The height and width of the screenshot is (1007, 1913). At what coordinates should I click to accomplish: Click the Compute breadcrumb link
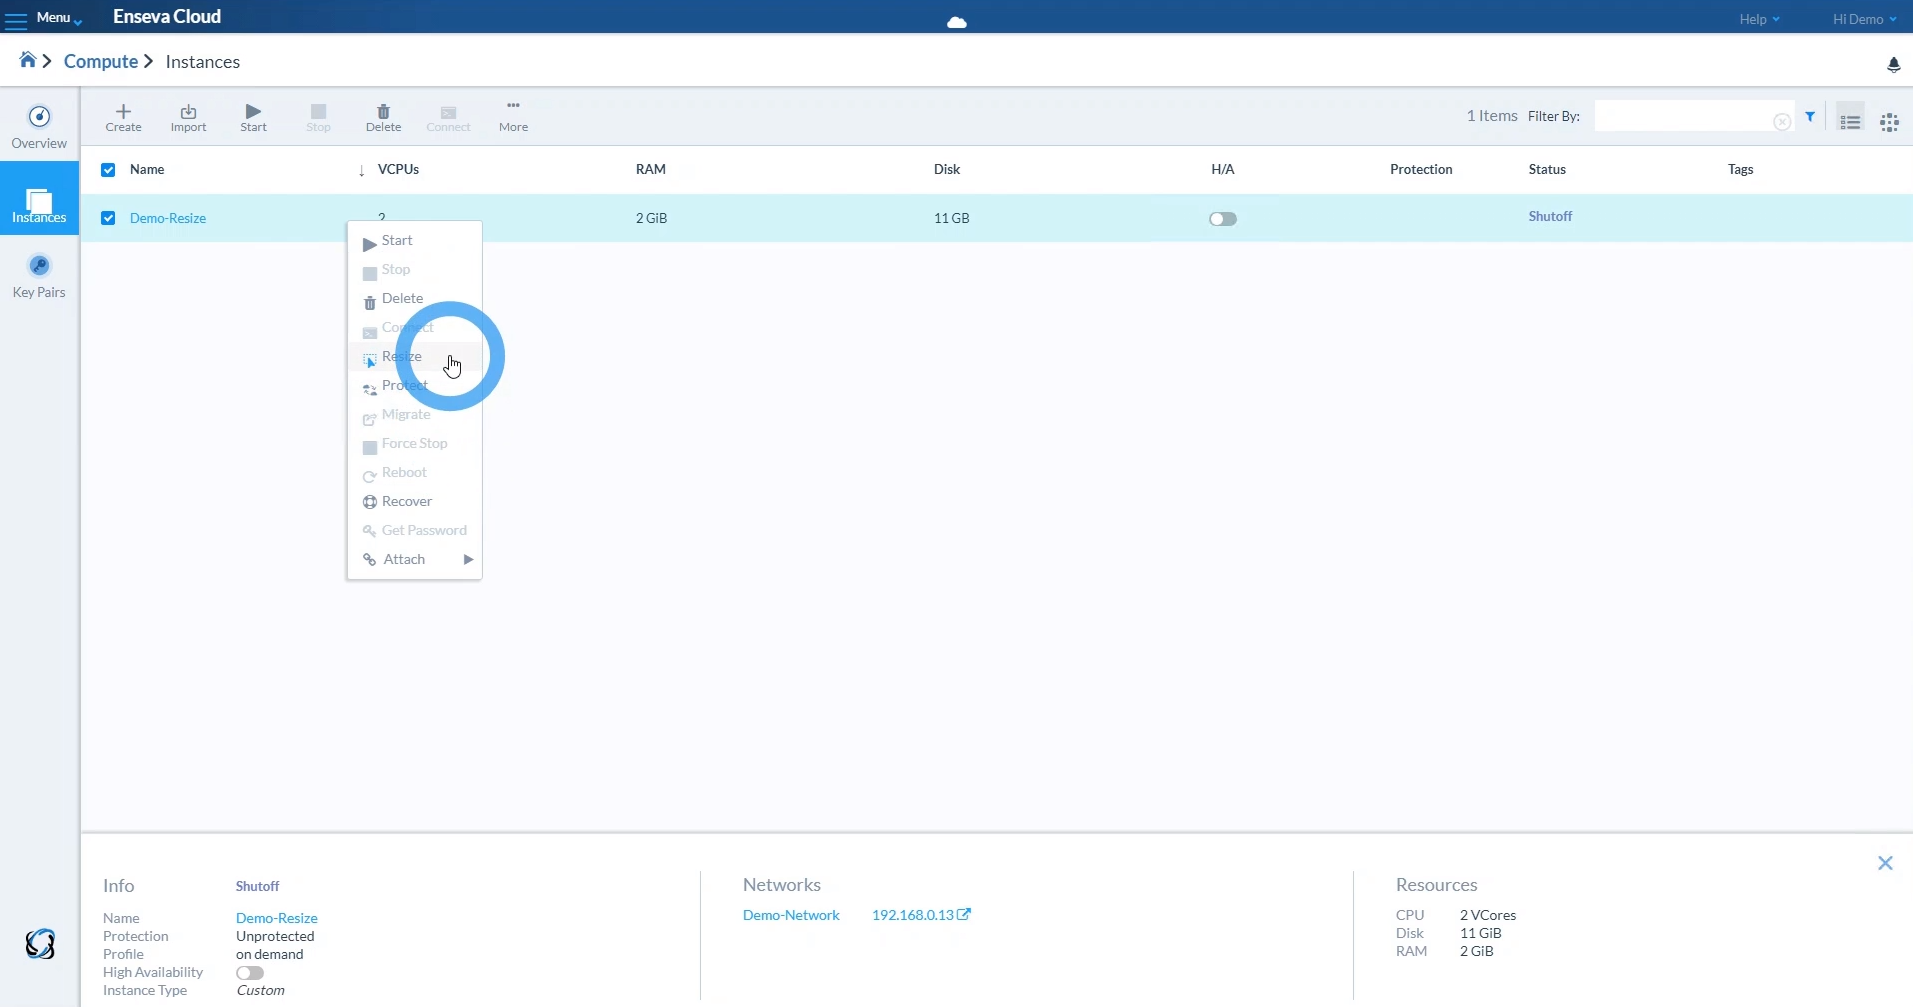tap(101, 61)
